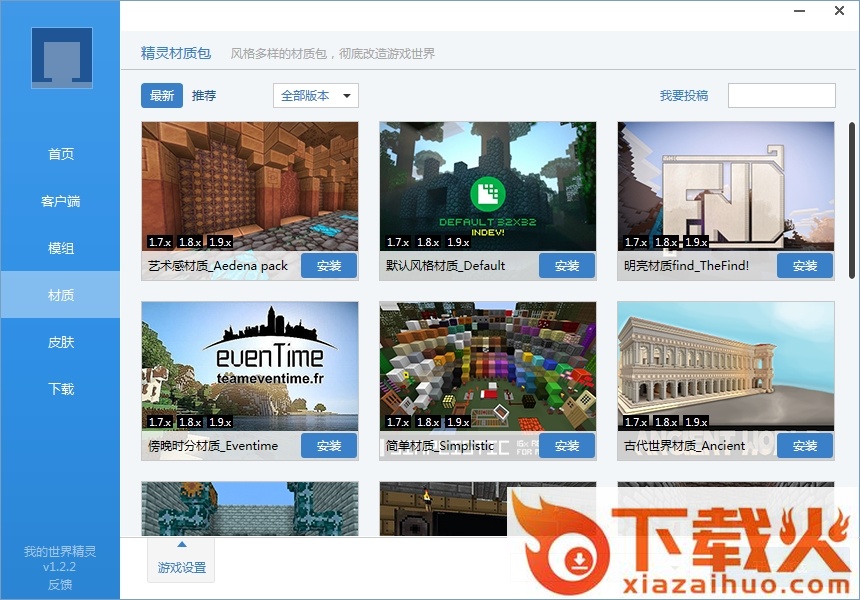Click the 1.9.x tag on Simplistic pack

click(x=458, y=422)
